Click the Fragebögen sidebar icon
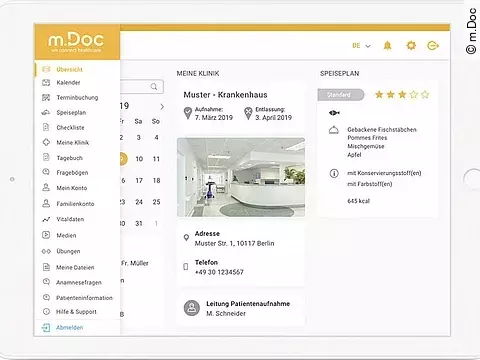 coord(46,172)
